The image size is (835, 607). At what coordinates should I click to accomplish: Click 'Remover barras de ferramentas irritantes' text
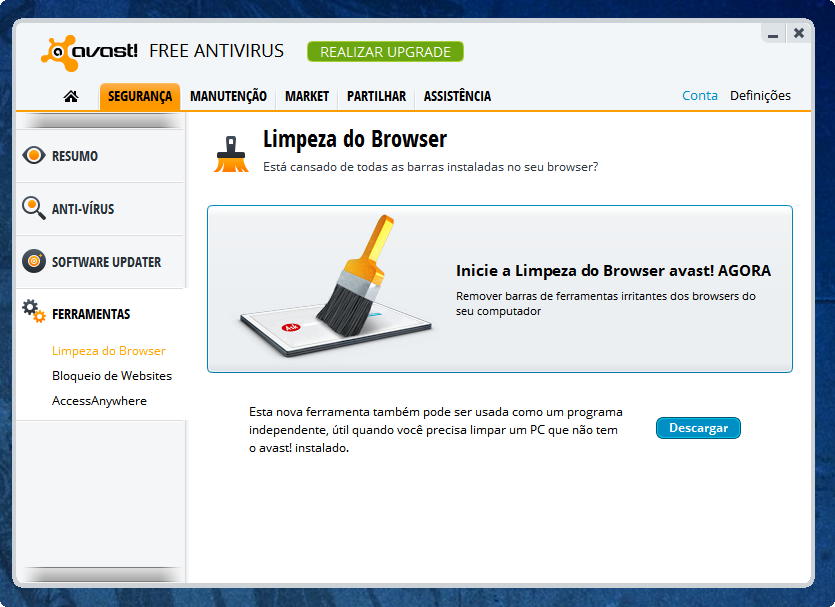tap(605, 304)
